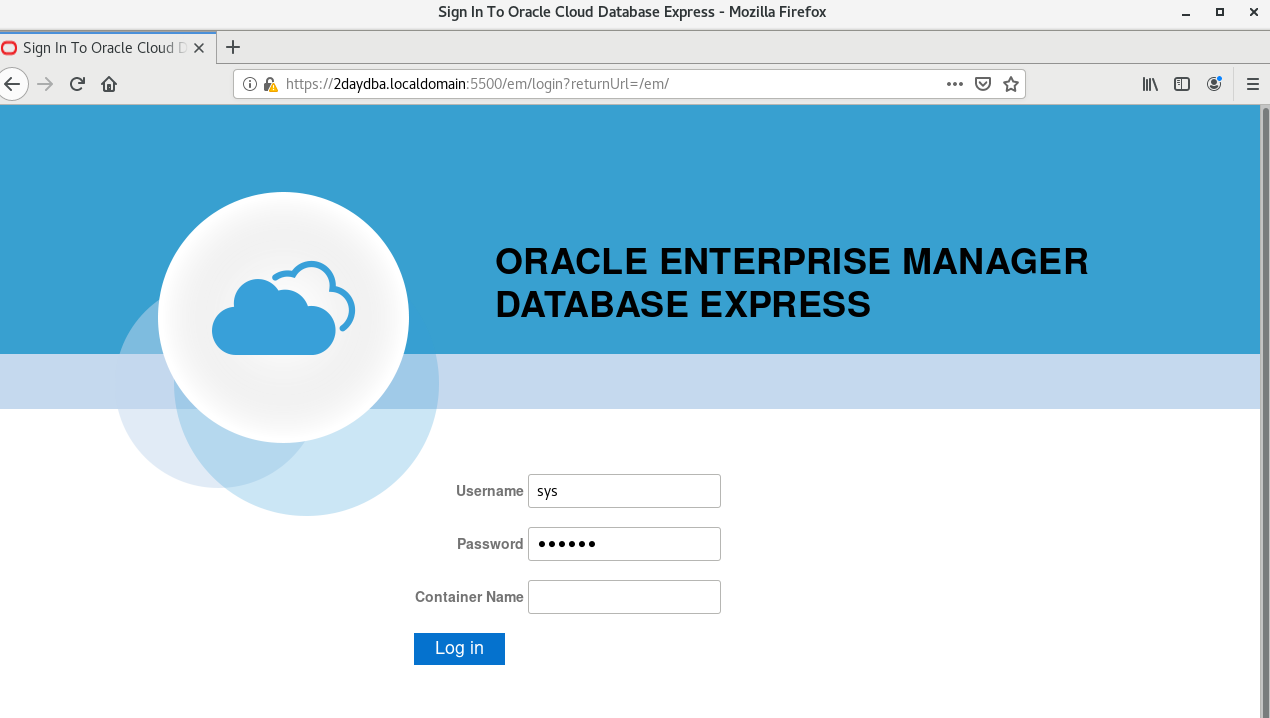The width and height of the screenshot is (1270, 718).
Task: Open Firefox account avatar icon
Action: [1214, 84]
